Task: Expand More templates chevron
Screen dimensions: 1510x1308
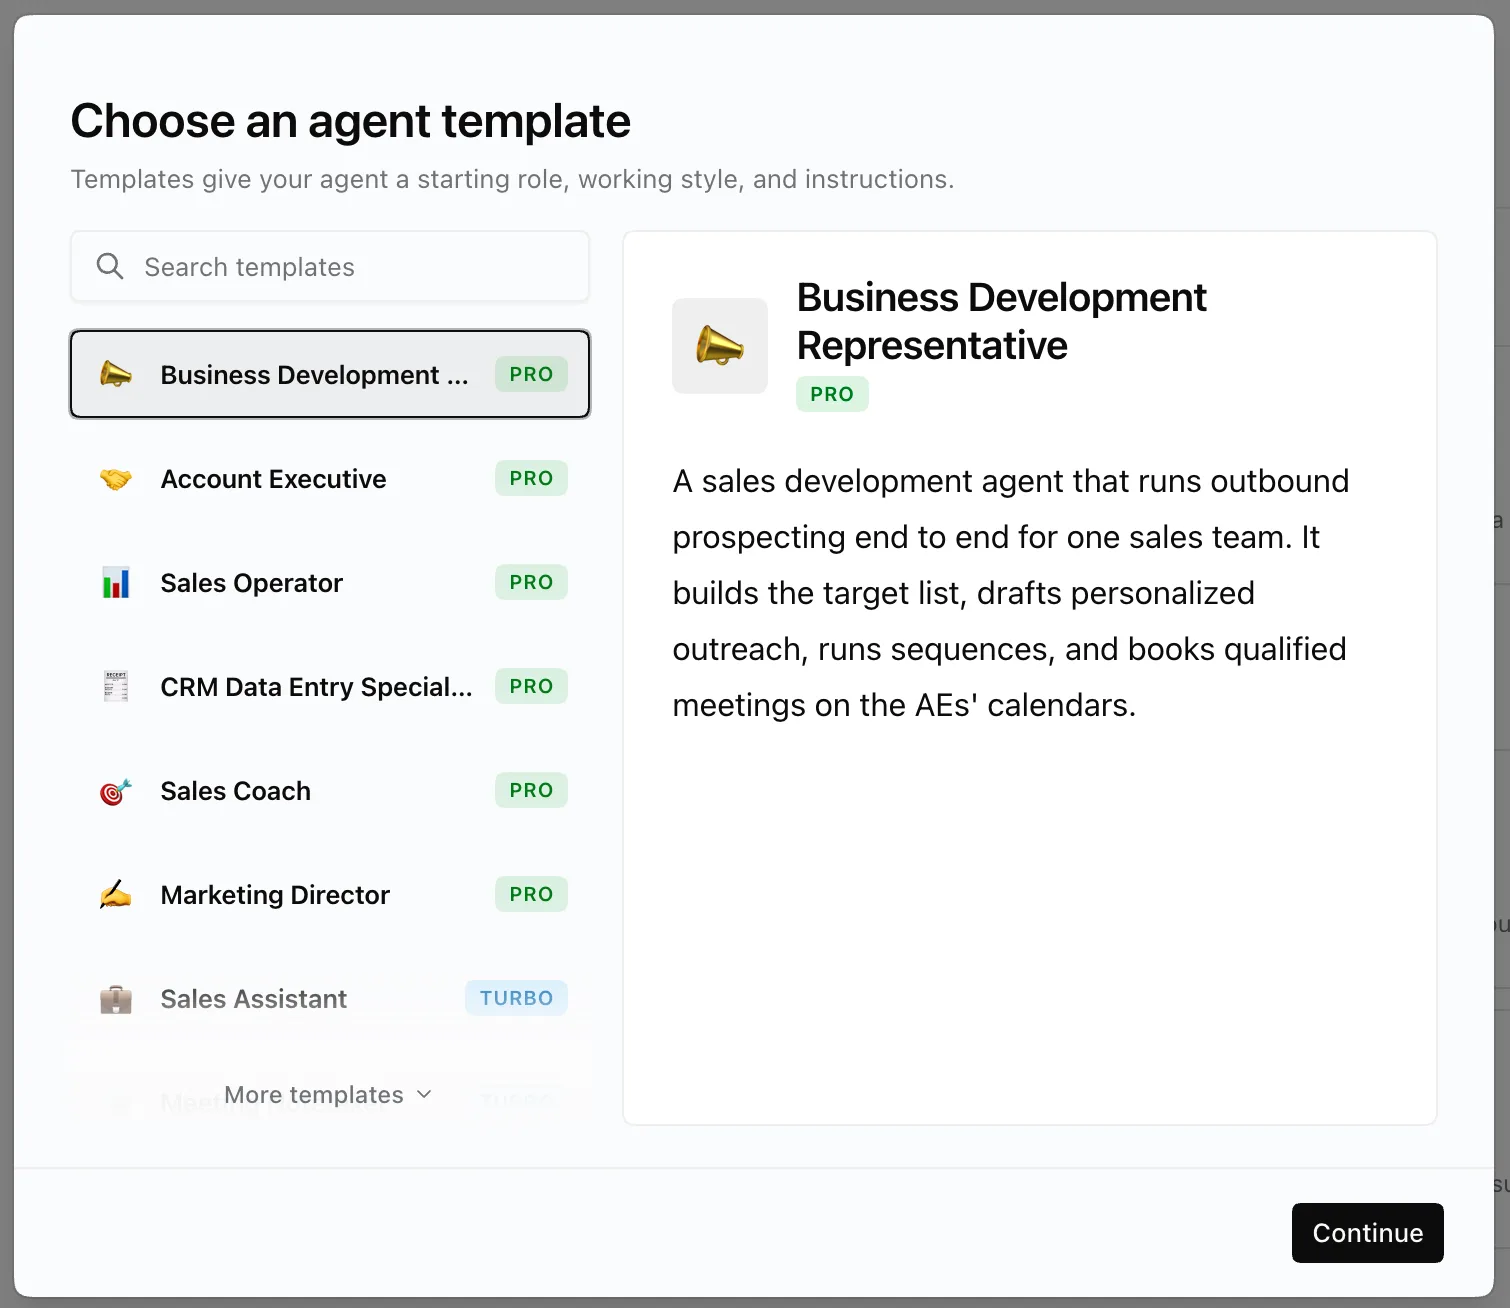Action: coord(424,1094)
